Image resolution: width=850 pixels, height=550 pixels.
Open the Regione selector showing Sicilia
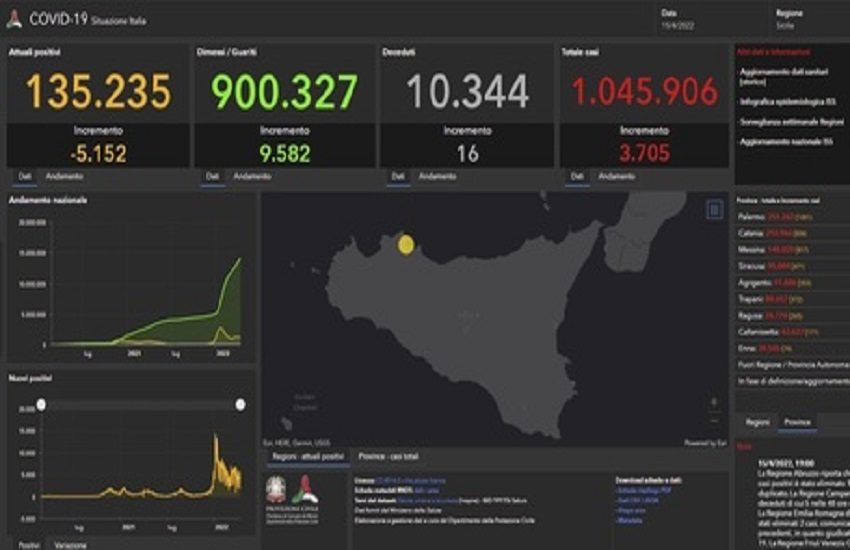pos(790,19)
